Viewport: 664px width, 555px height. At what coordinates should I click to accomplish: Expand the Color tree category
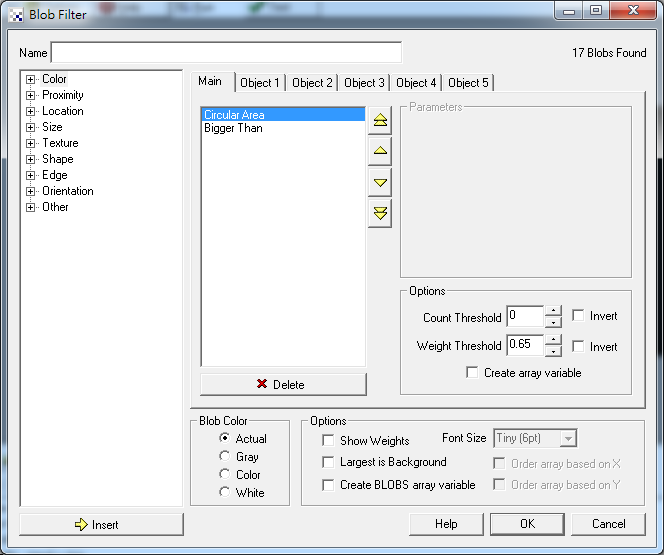coord(31,79)
